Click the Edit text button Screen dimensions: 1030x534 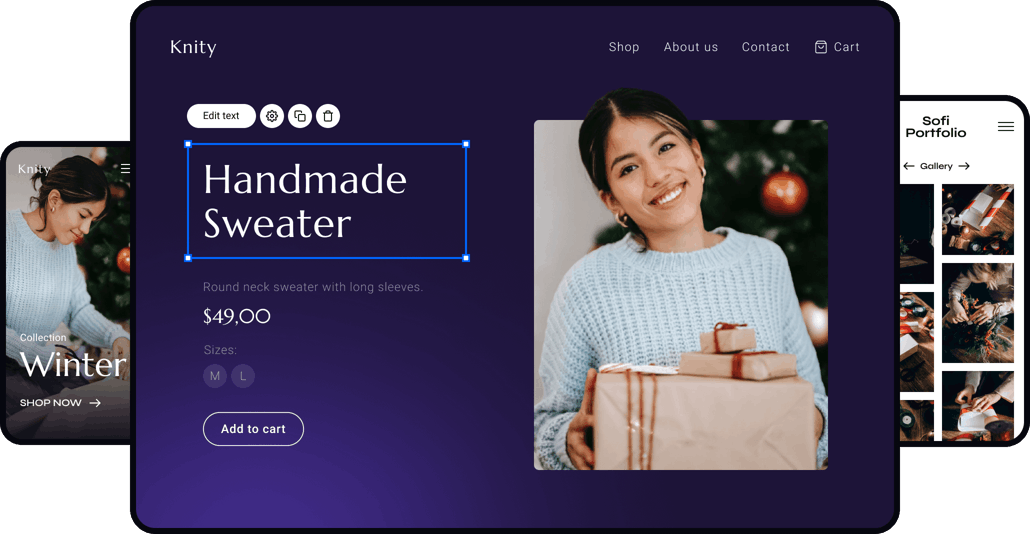tap(221, 116)
